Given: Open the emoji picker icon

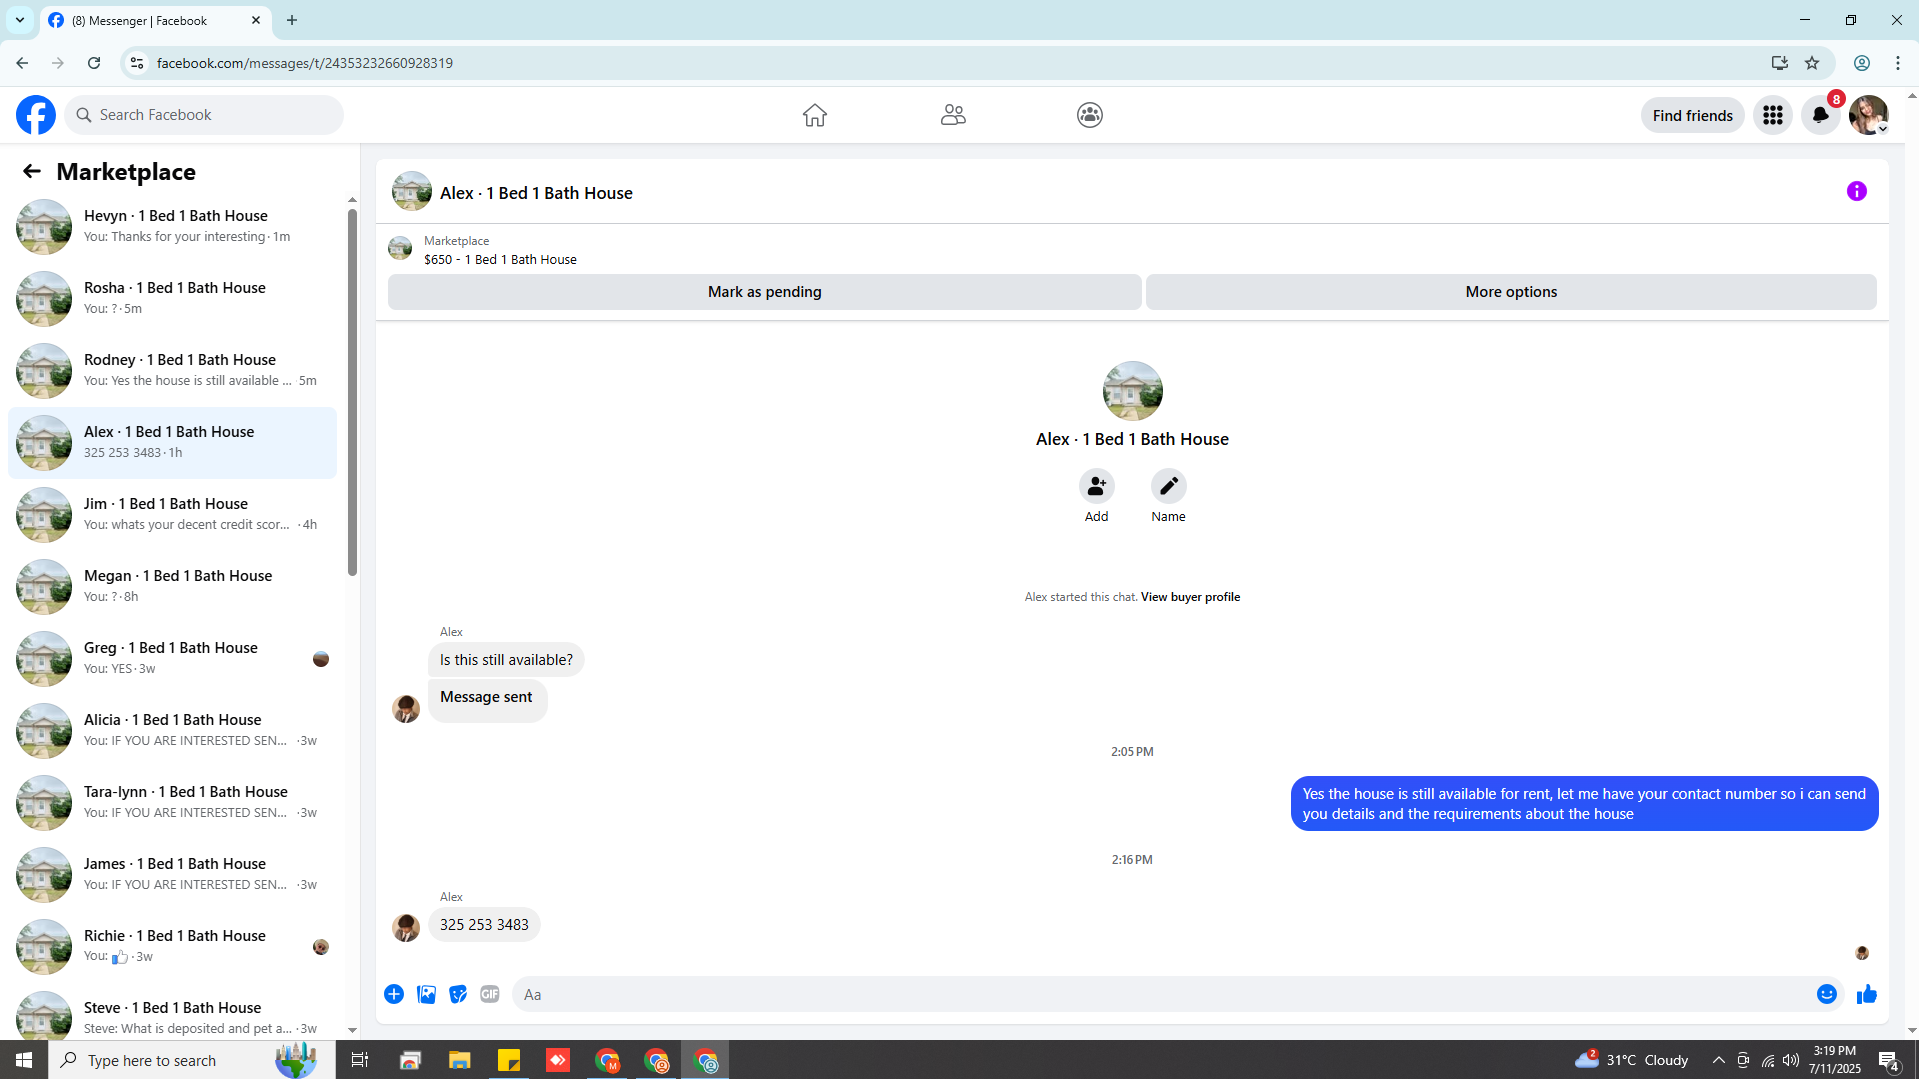Looking at the screenshot, I should [x=1827, y=994].
